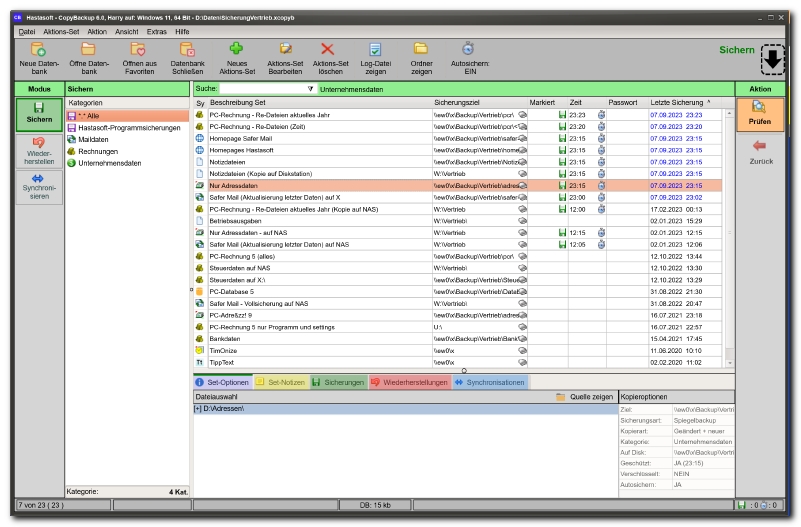The image size is (801, 527).
Task: Show the log file via Log-Datei zeigen
Action: [375, 48]
